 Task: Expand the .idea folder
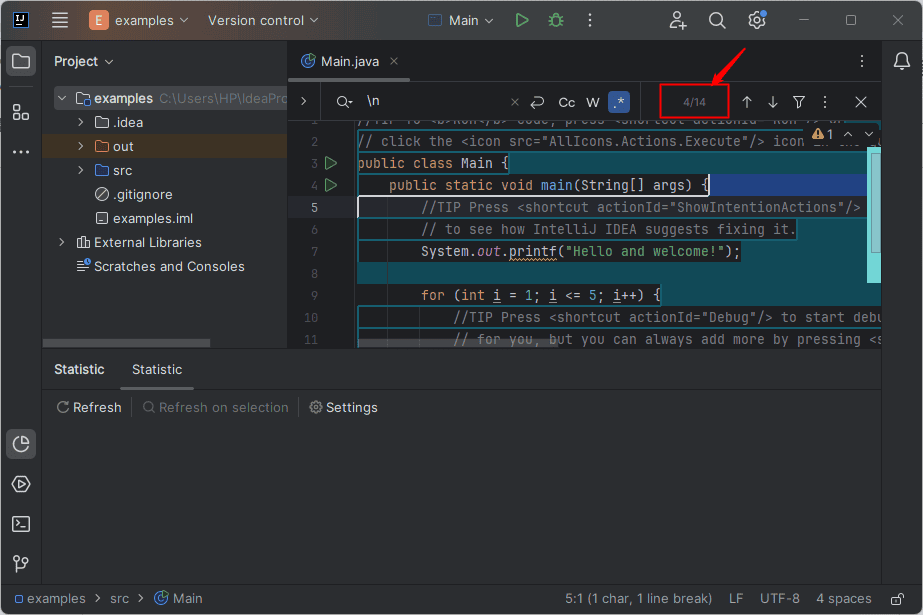tap(81, 122)
